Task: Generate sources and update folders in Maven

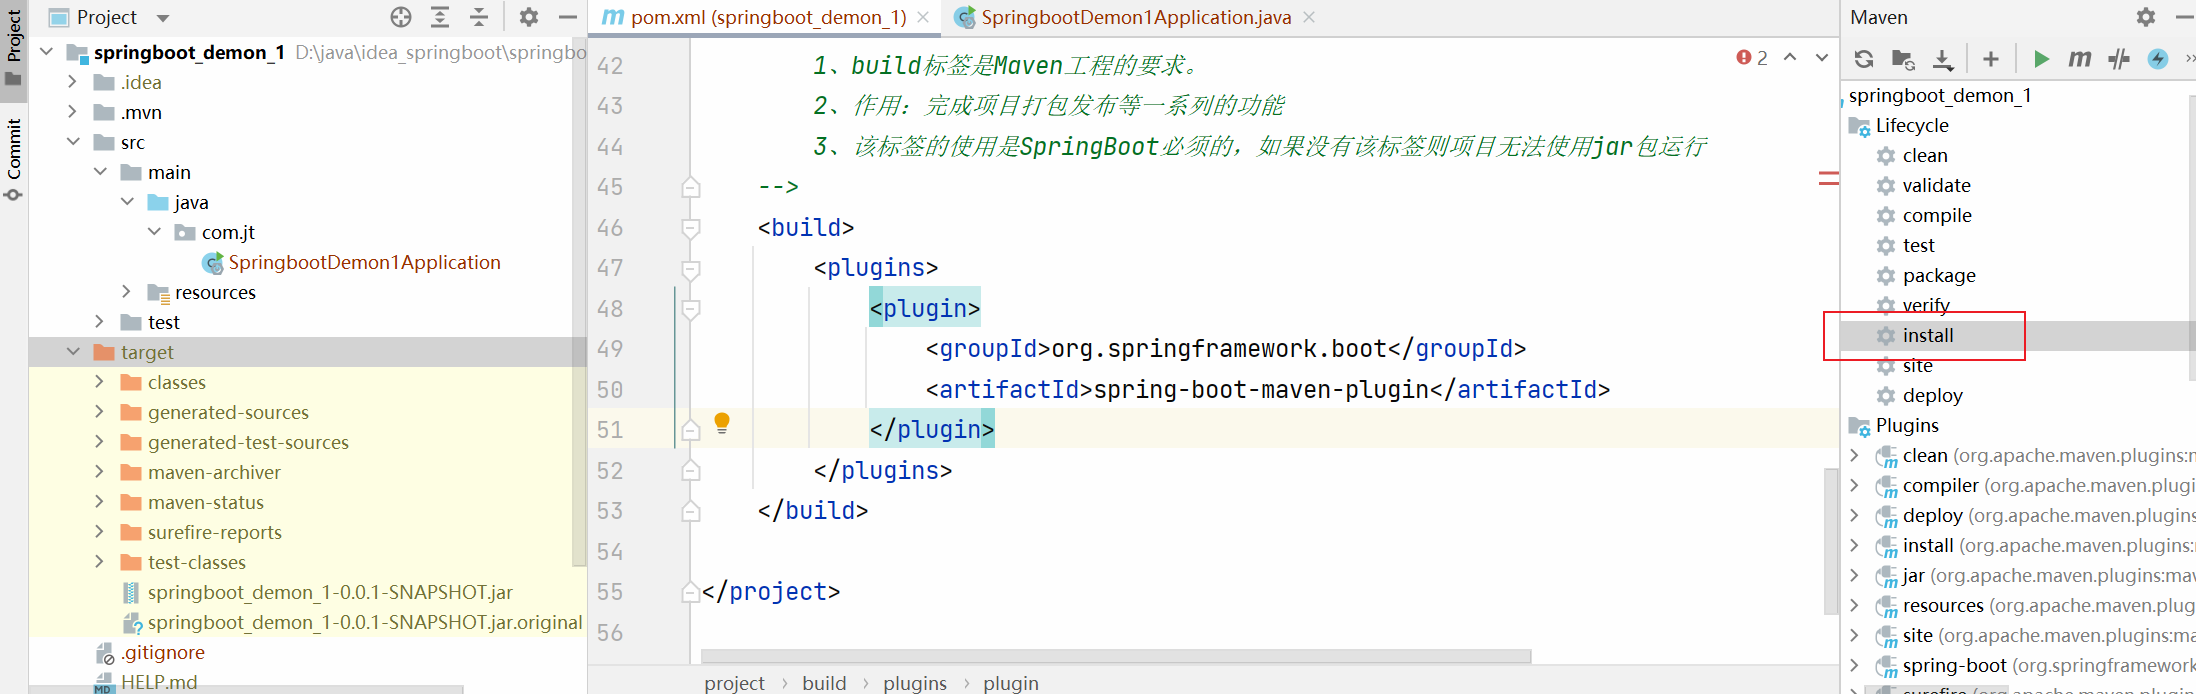Action: [x=1903, y=59]
